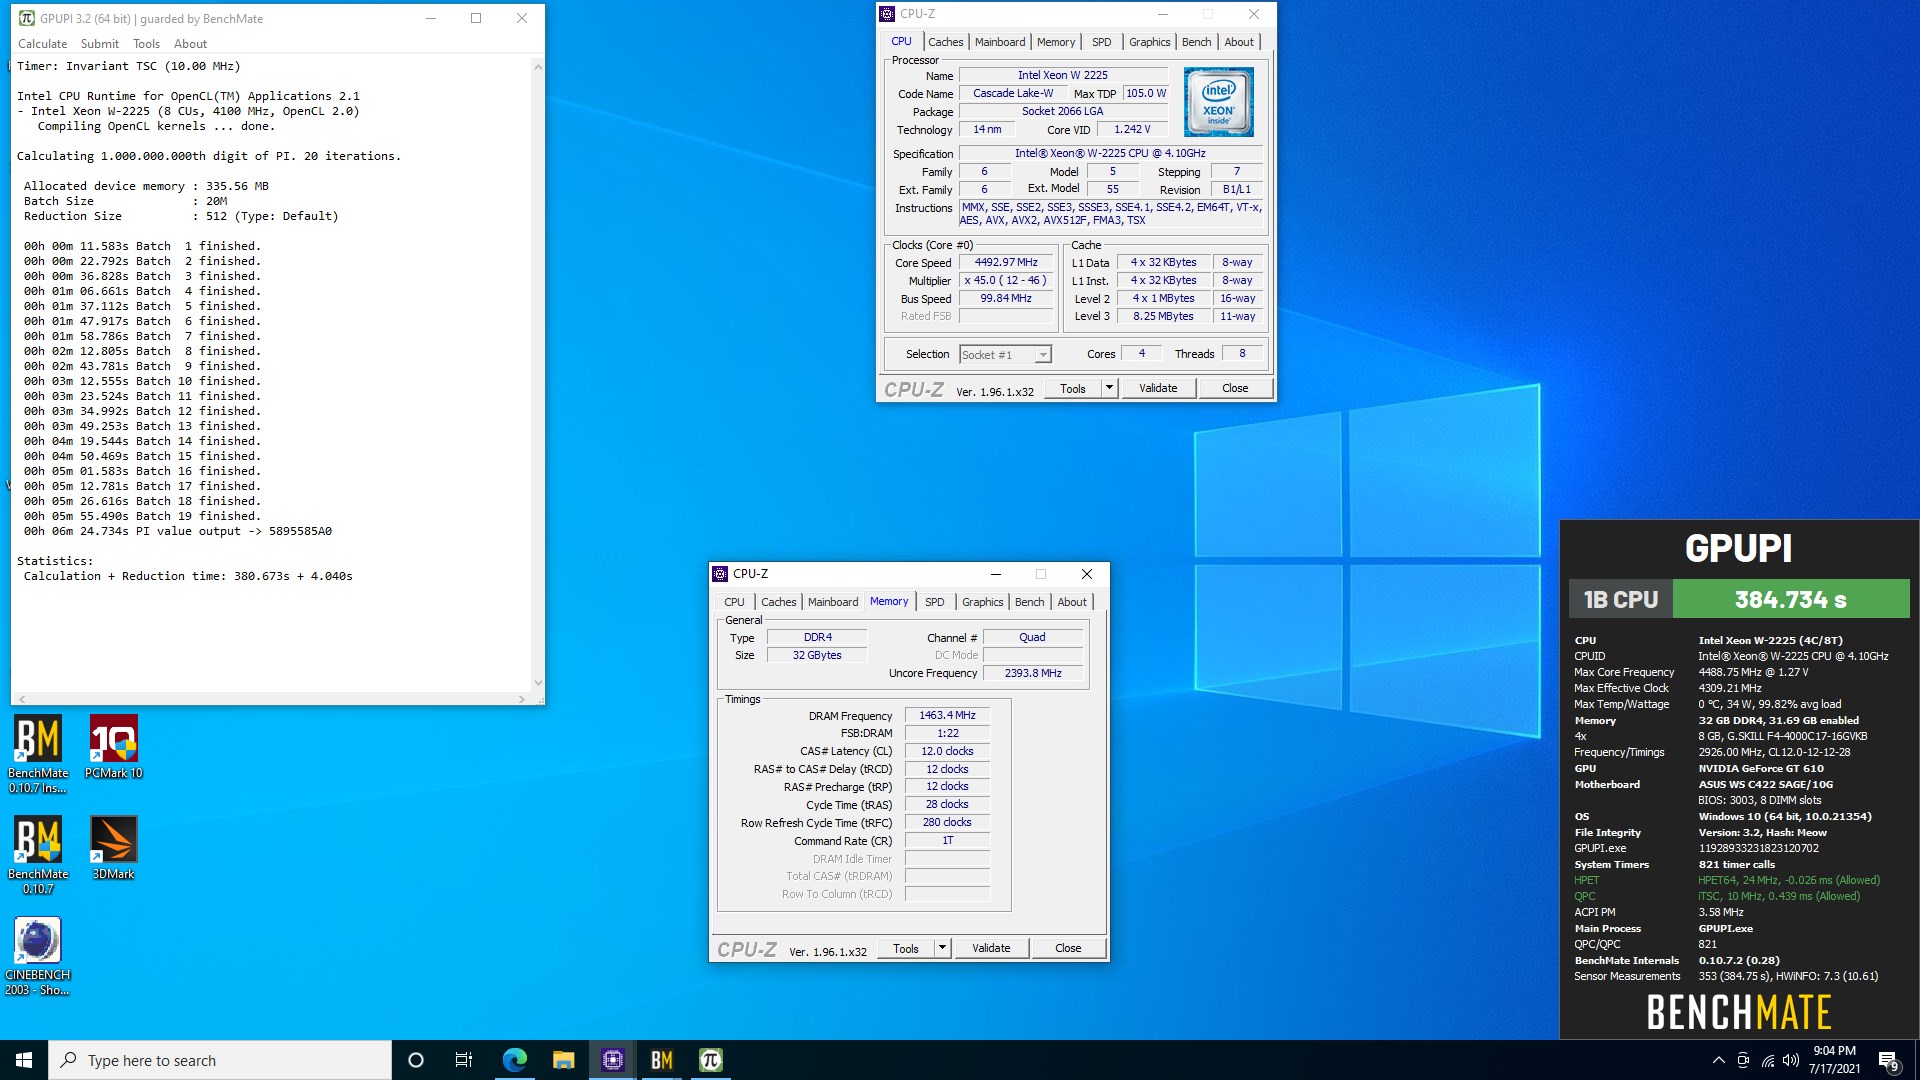Screen dimensions: 1920x1080
Task: Click GPUPI vertical scrollbar down arrow
Action: pyautogui.click(x=538, y=683)
